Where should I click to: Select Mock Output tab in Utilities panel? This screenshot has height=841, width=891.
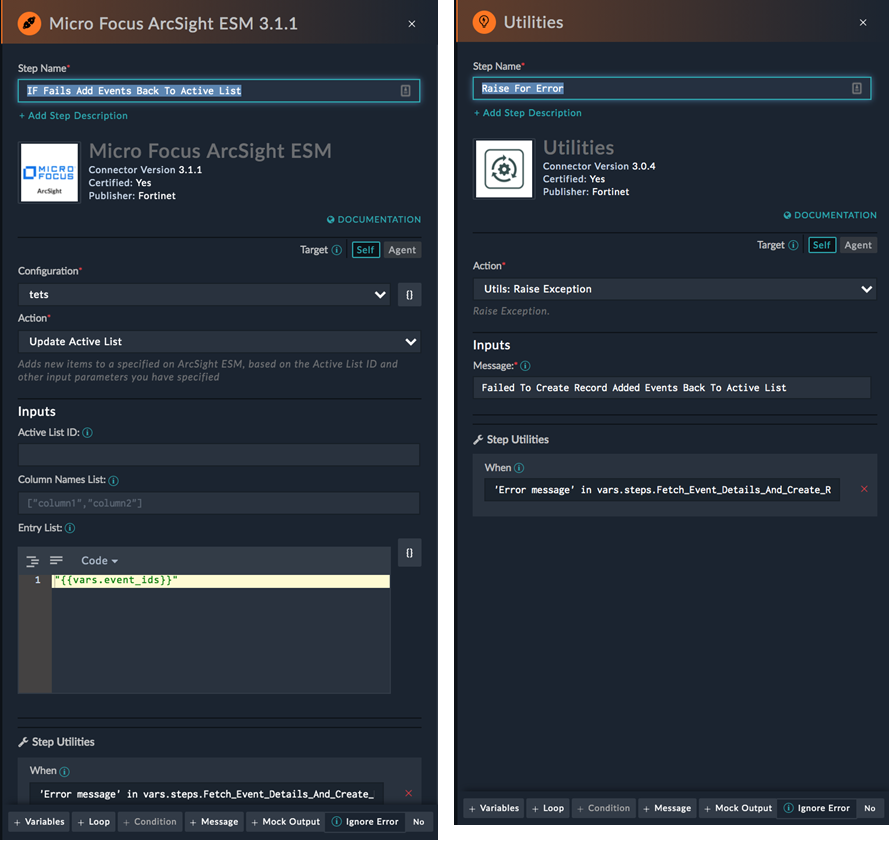(737, 808)
